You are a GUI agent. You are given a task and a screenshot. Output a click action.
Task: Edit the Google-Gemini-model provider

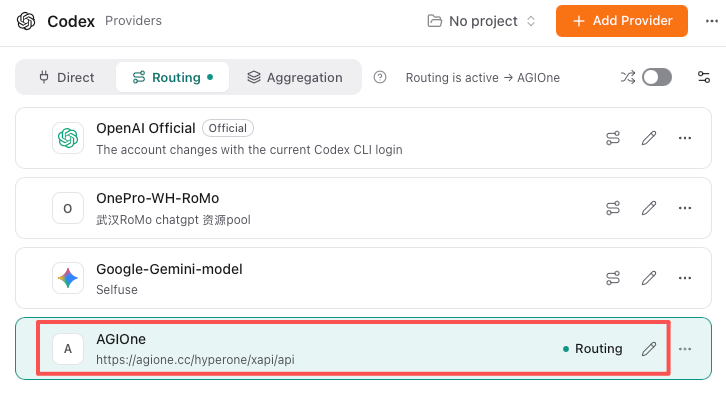pyautogui.click(x=649, y=278)
